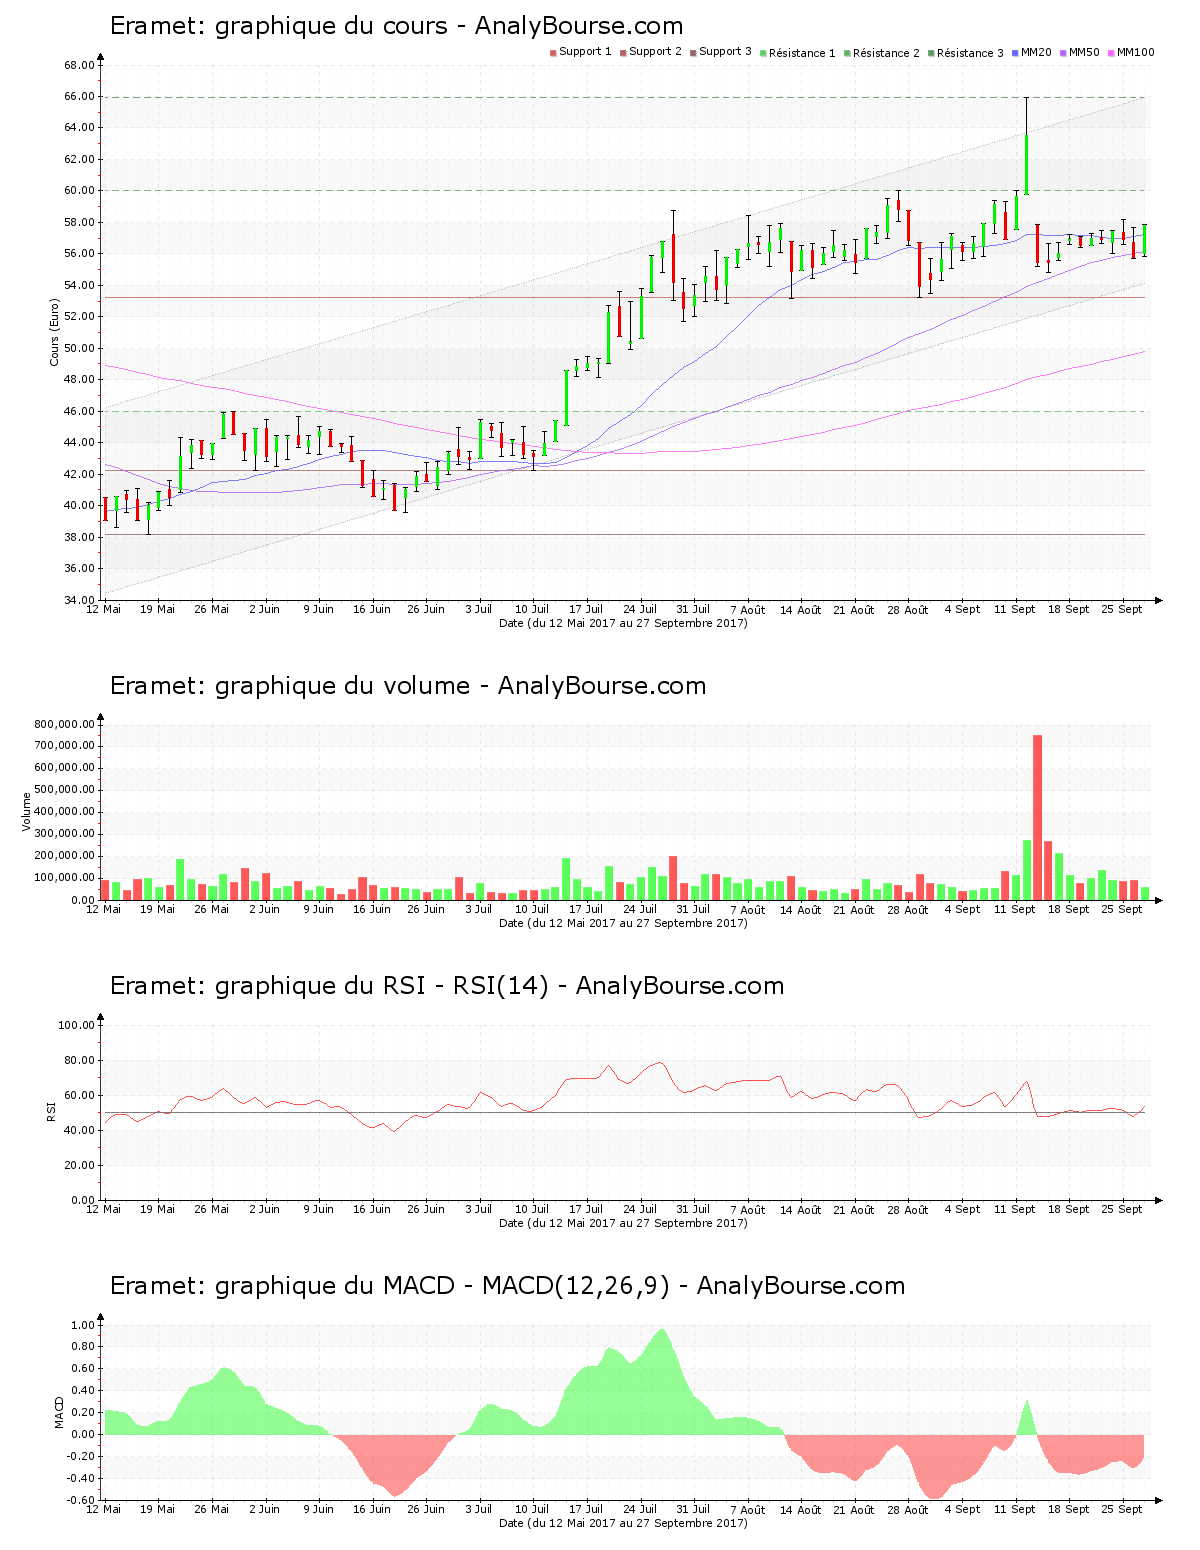Image resolution: width=1200 pixels, height=1550 pixels.
Task: Select the 'Résistance 3' legend label
Action: 970,53
